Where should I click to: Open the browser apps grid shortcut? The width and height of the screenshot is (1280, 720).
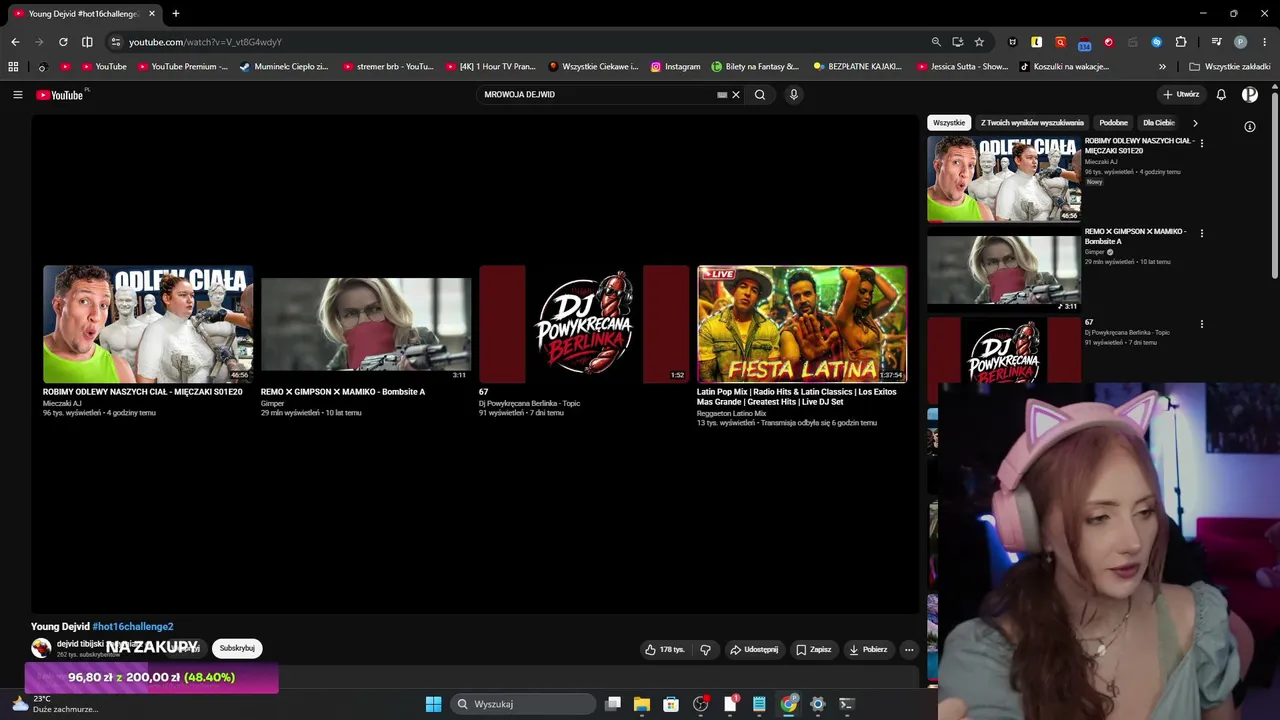(13, 67)
